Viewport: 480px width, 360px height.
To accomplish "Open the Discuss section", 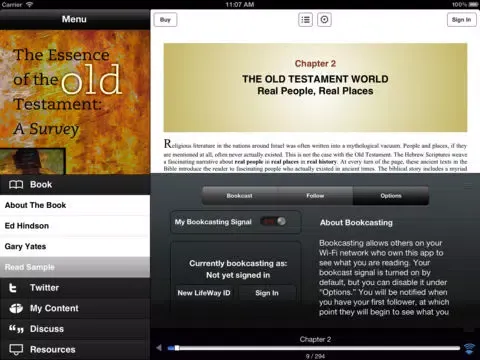I will coord(75,329).
